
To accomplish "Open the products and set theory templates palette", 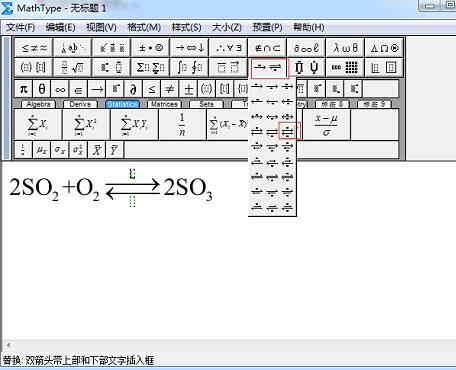I will [x=306, y=68].
